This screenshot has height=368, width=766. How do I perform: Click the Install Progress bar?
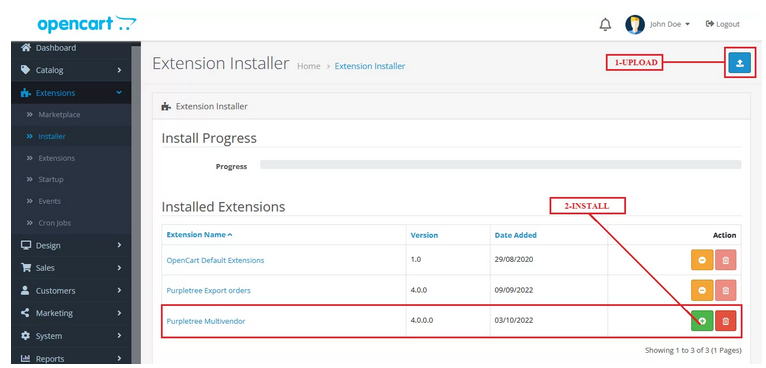click(500, 165)
